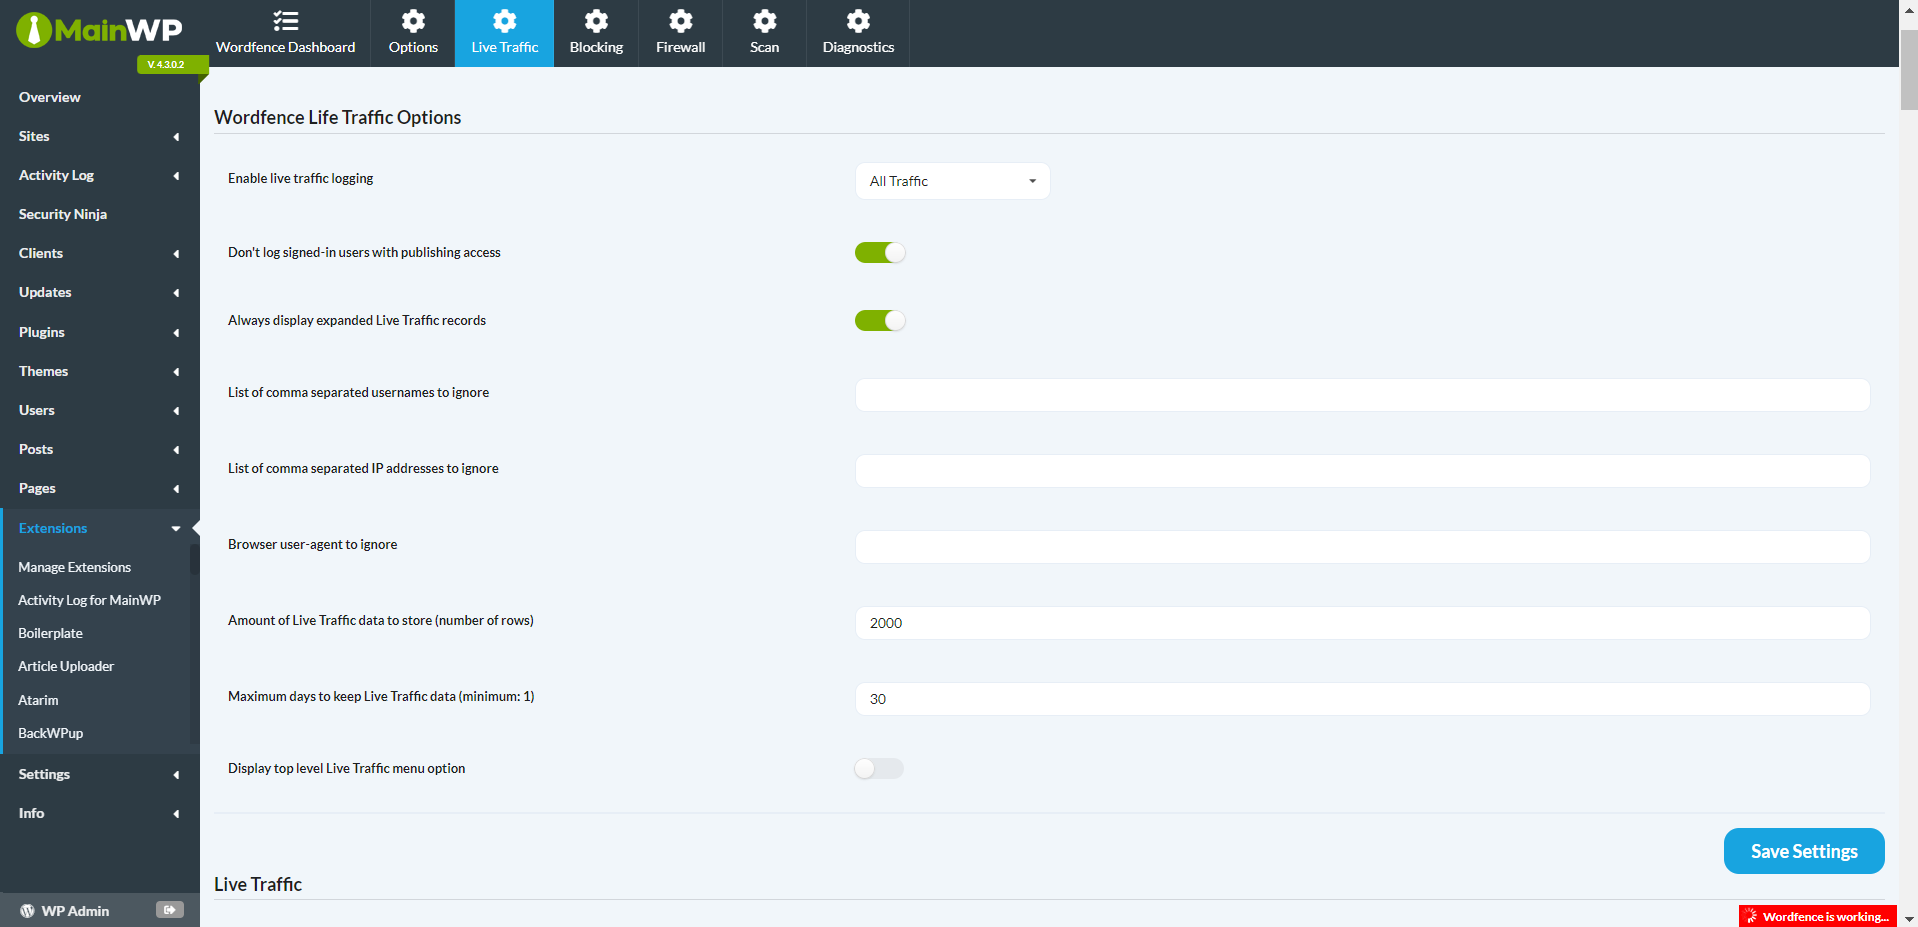Click the Scan gear icon
This screenshot has width=1918, height=927.
coord(765,20)
